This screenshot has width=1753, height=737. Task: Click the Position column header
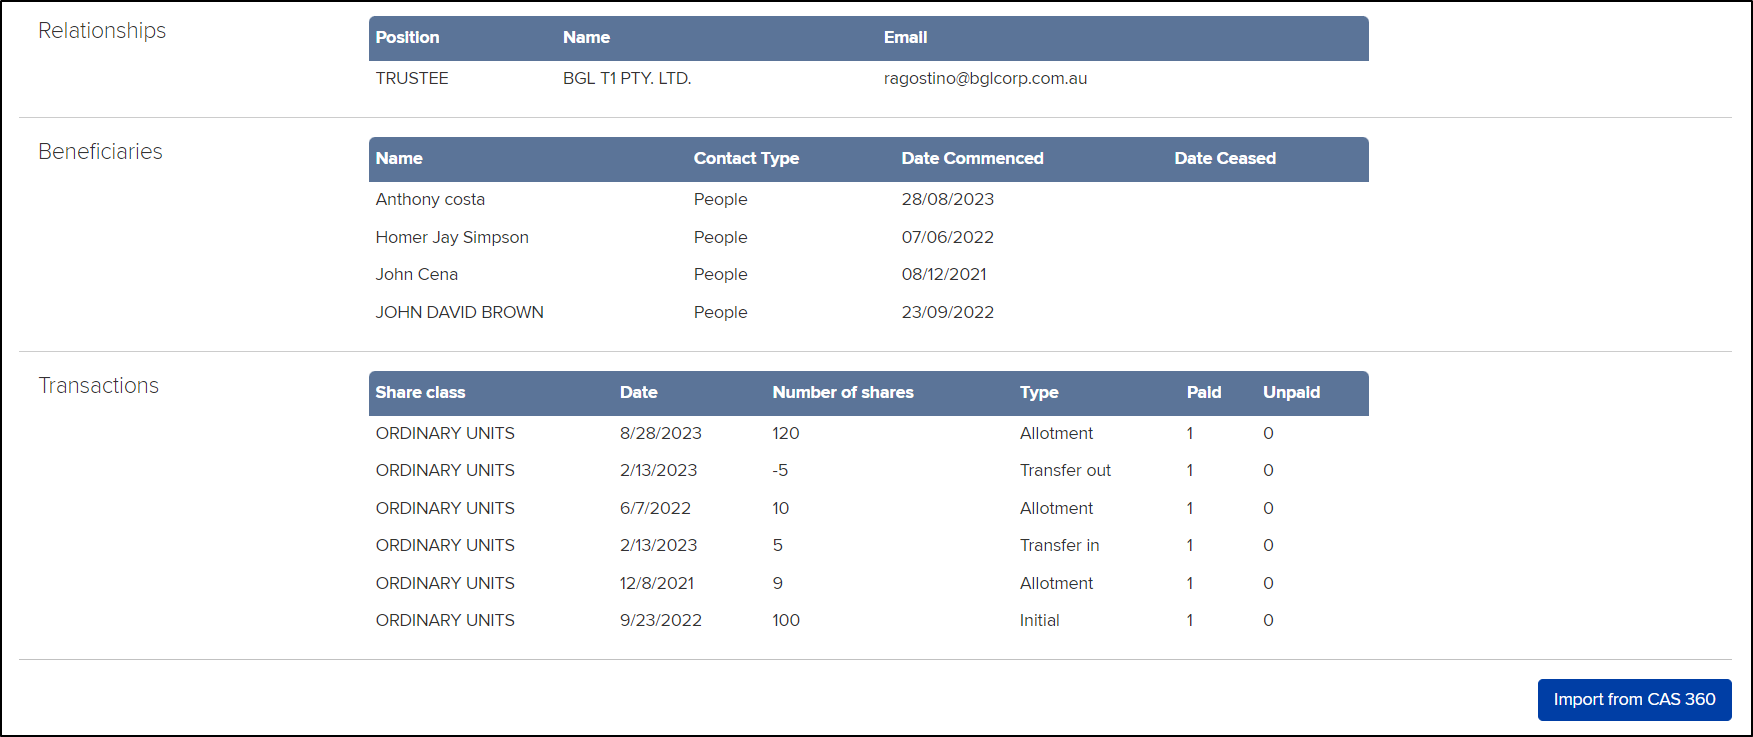click(x=407, y=37)
